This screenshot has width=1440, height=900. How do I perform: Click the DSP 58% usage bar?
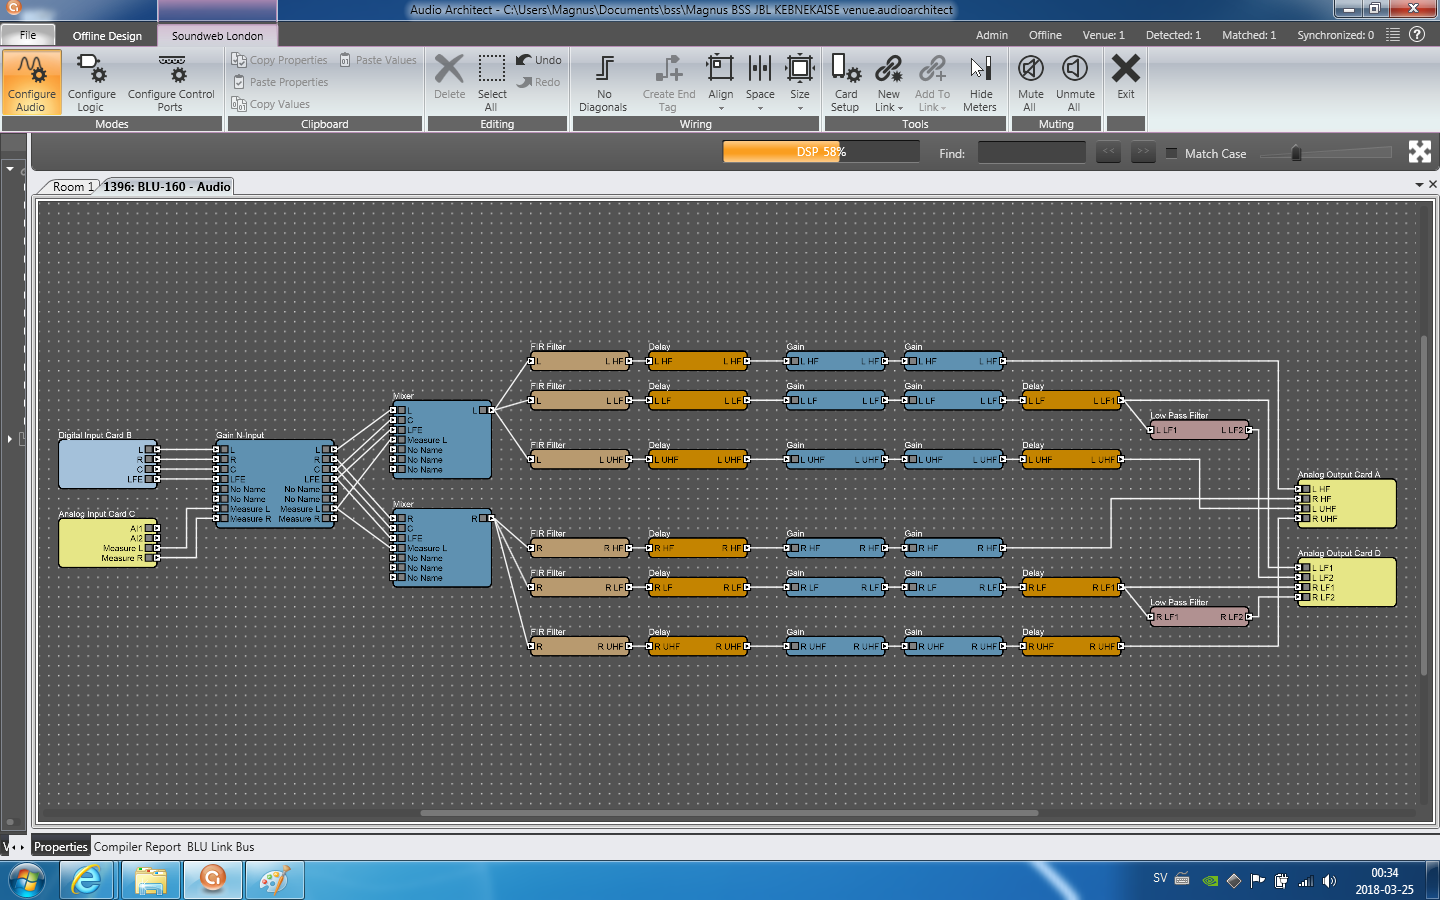821,151
